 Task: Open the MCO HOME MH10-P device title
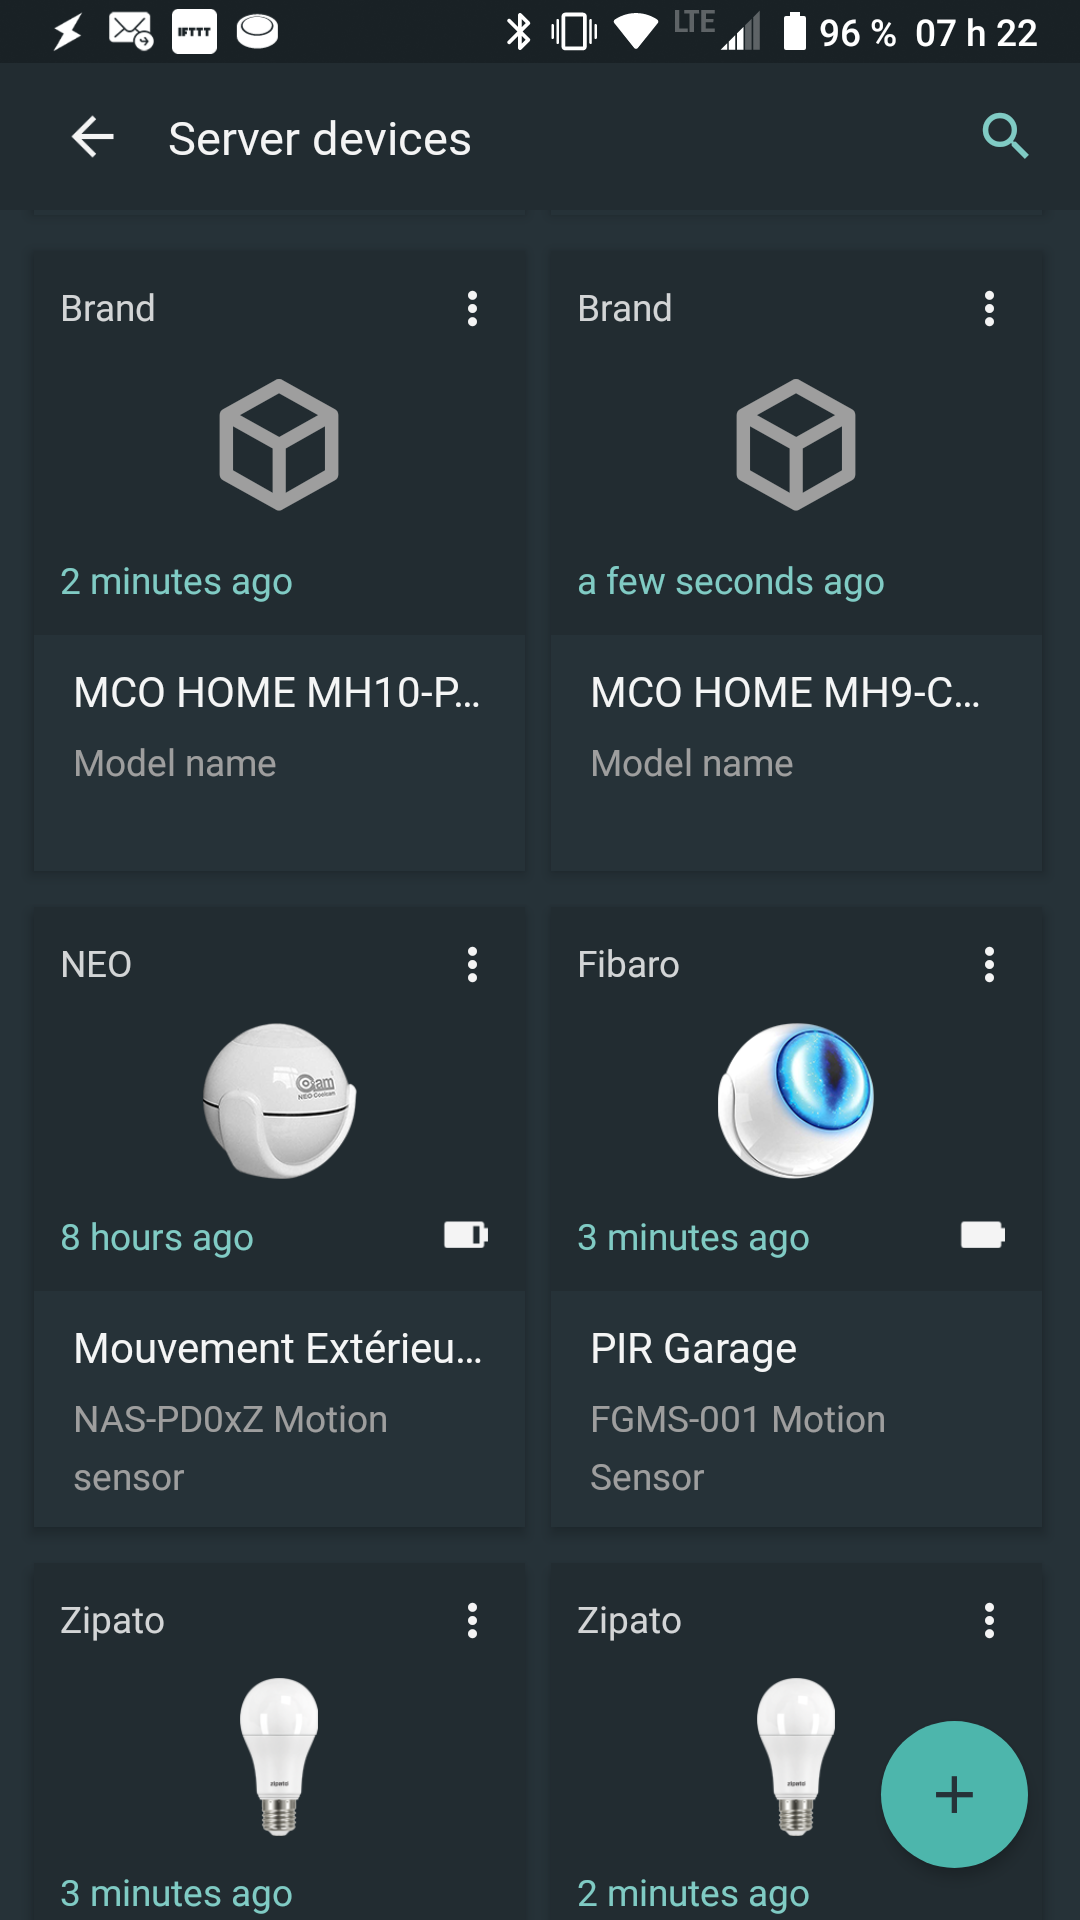[x=277, y=693]
